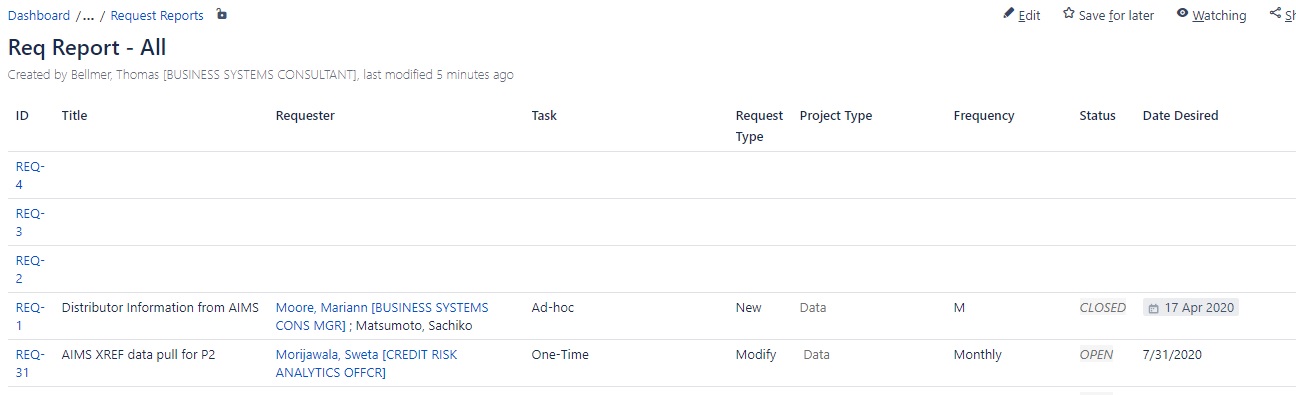The image size is (1296, 395).
Task: Sort by the ID column header
Action: point(22,115)
